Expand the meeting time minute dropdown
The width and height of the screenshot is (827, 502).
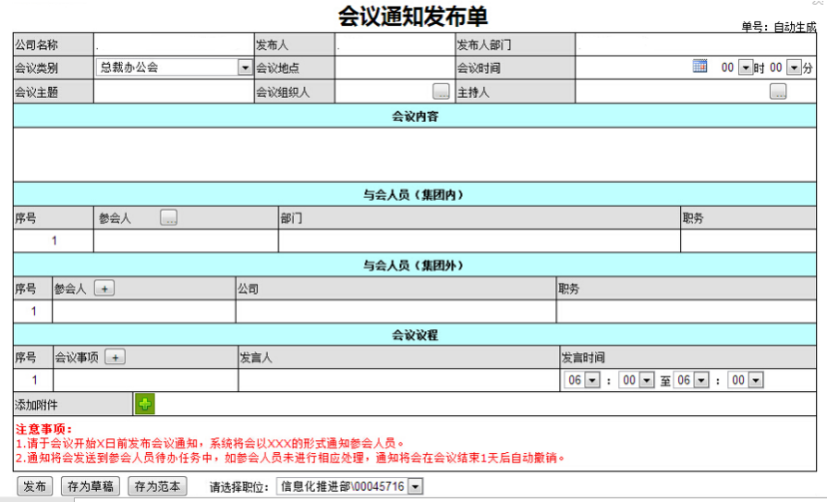point(794,68)
